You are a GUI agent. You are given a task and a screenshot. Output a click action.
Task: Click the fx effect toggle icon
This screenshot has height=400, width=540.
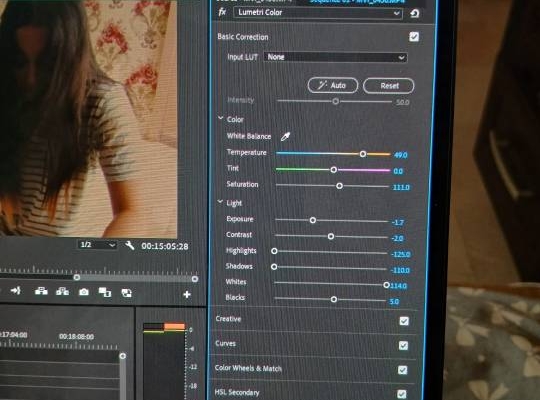point(222,12)
